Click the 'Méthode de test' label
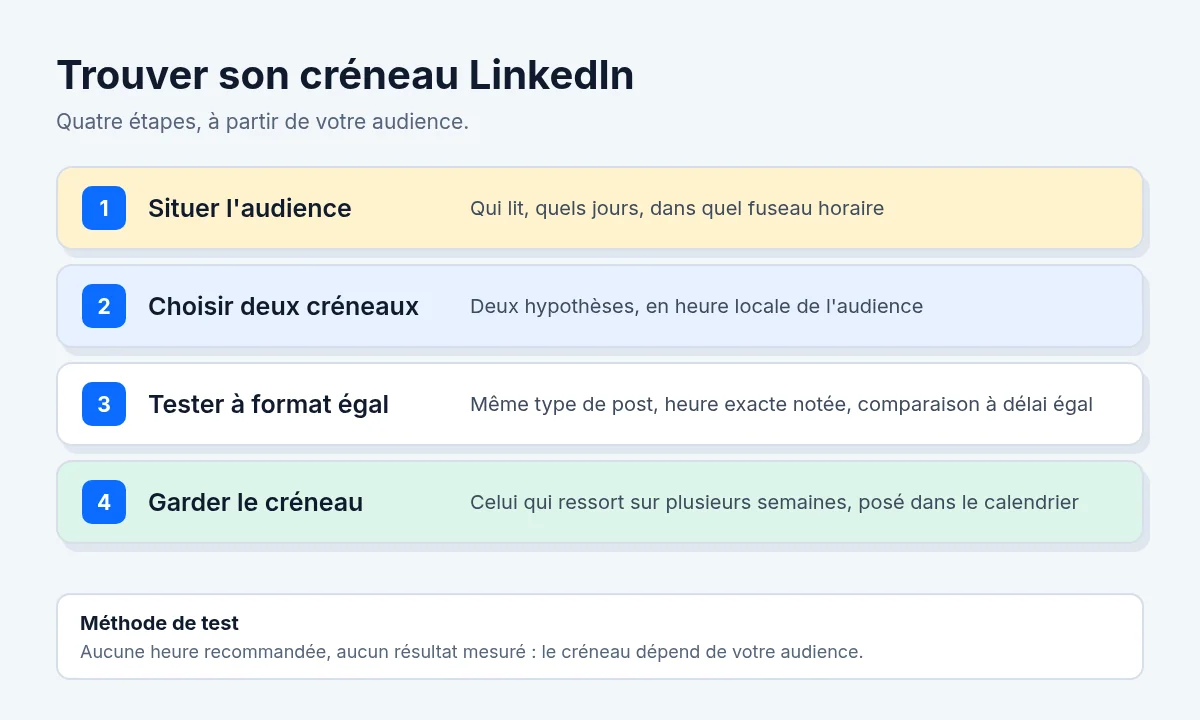1200x720 pixels. coord(159,623)
